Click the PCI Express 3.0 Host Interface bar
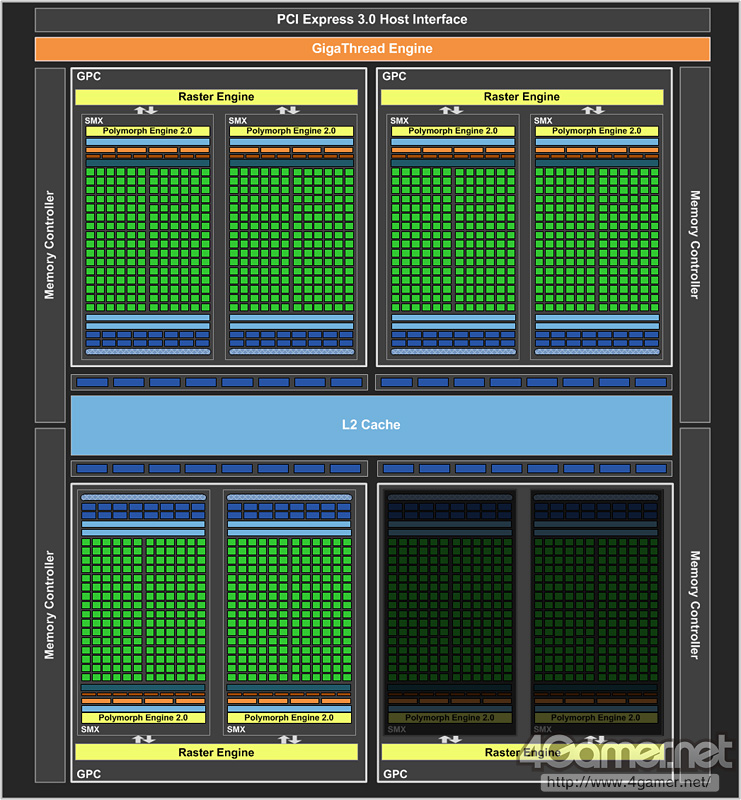741x800 pixels. click(373, 19)
